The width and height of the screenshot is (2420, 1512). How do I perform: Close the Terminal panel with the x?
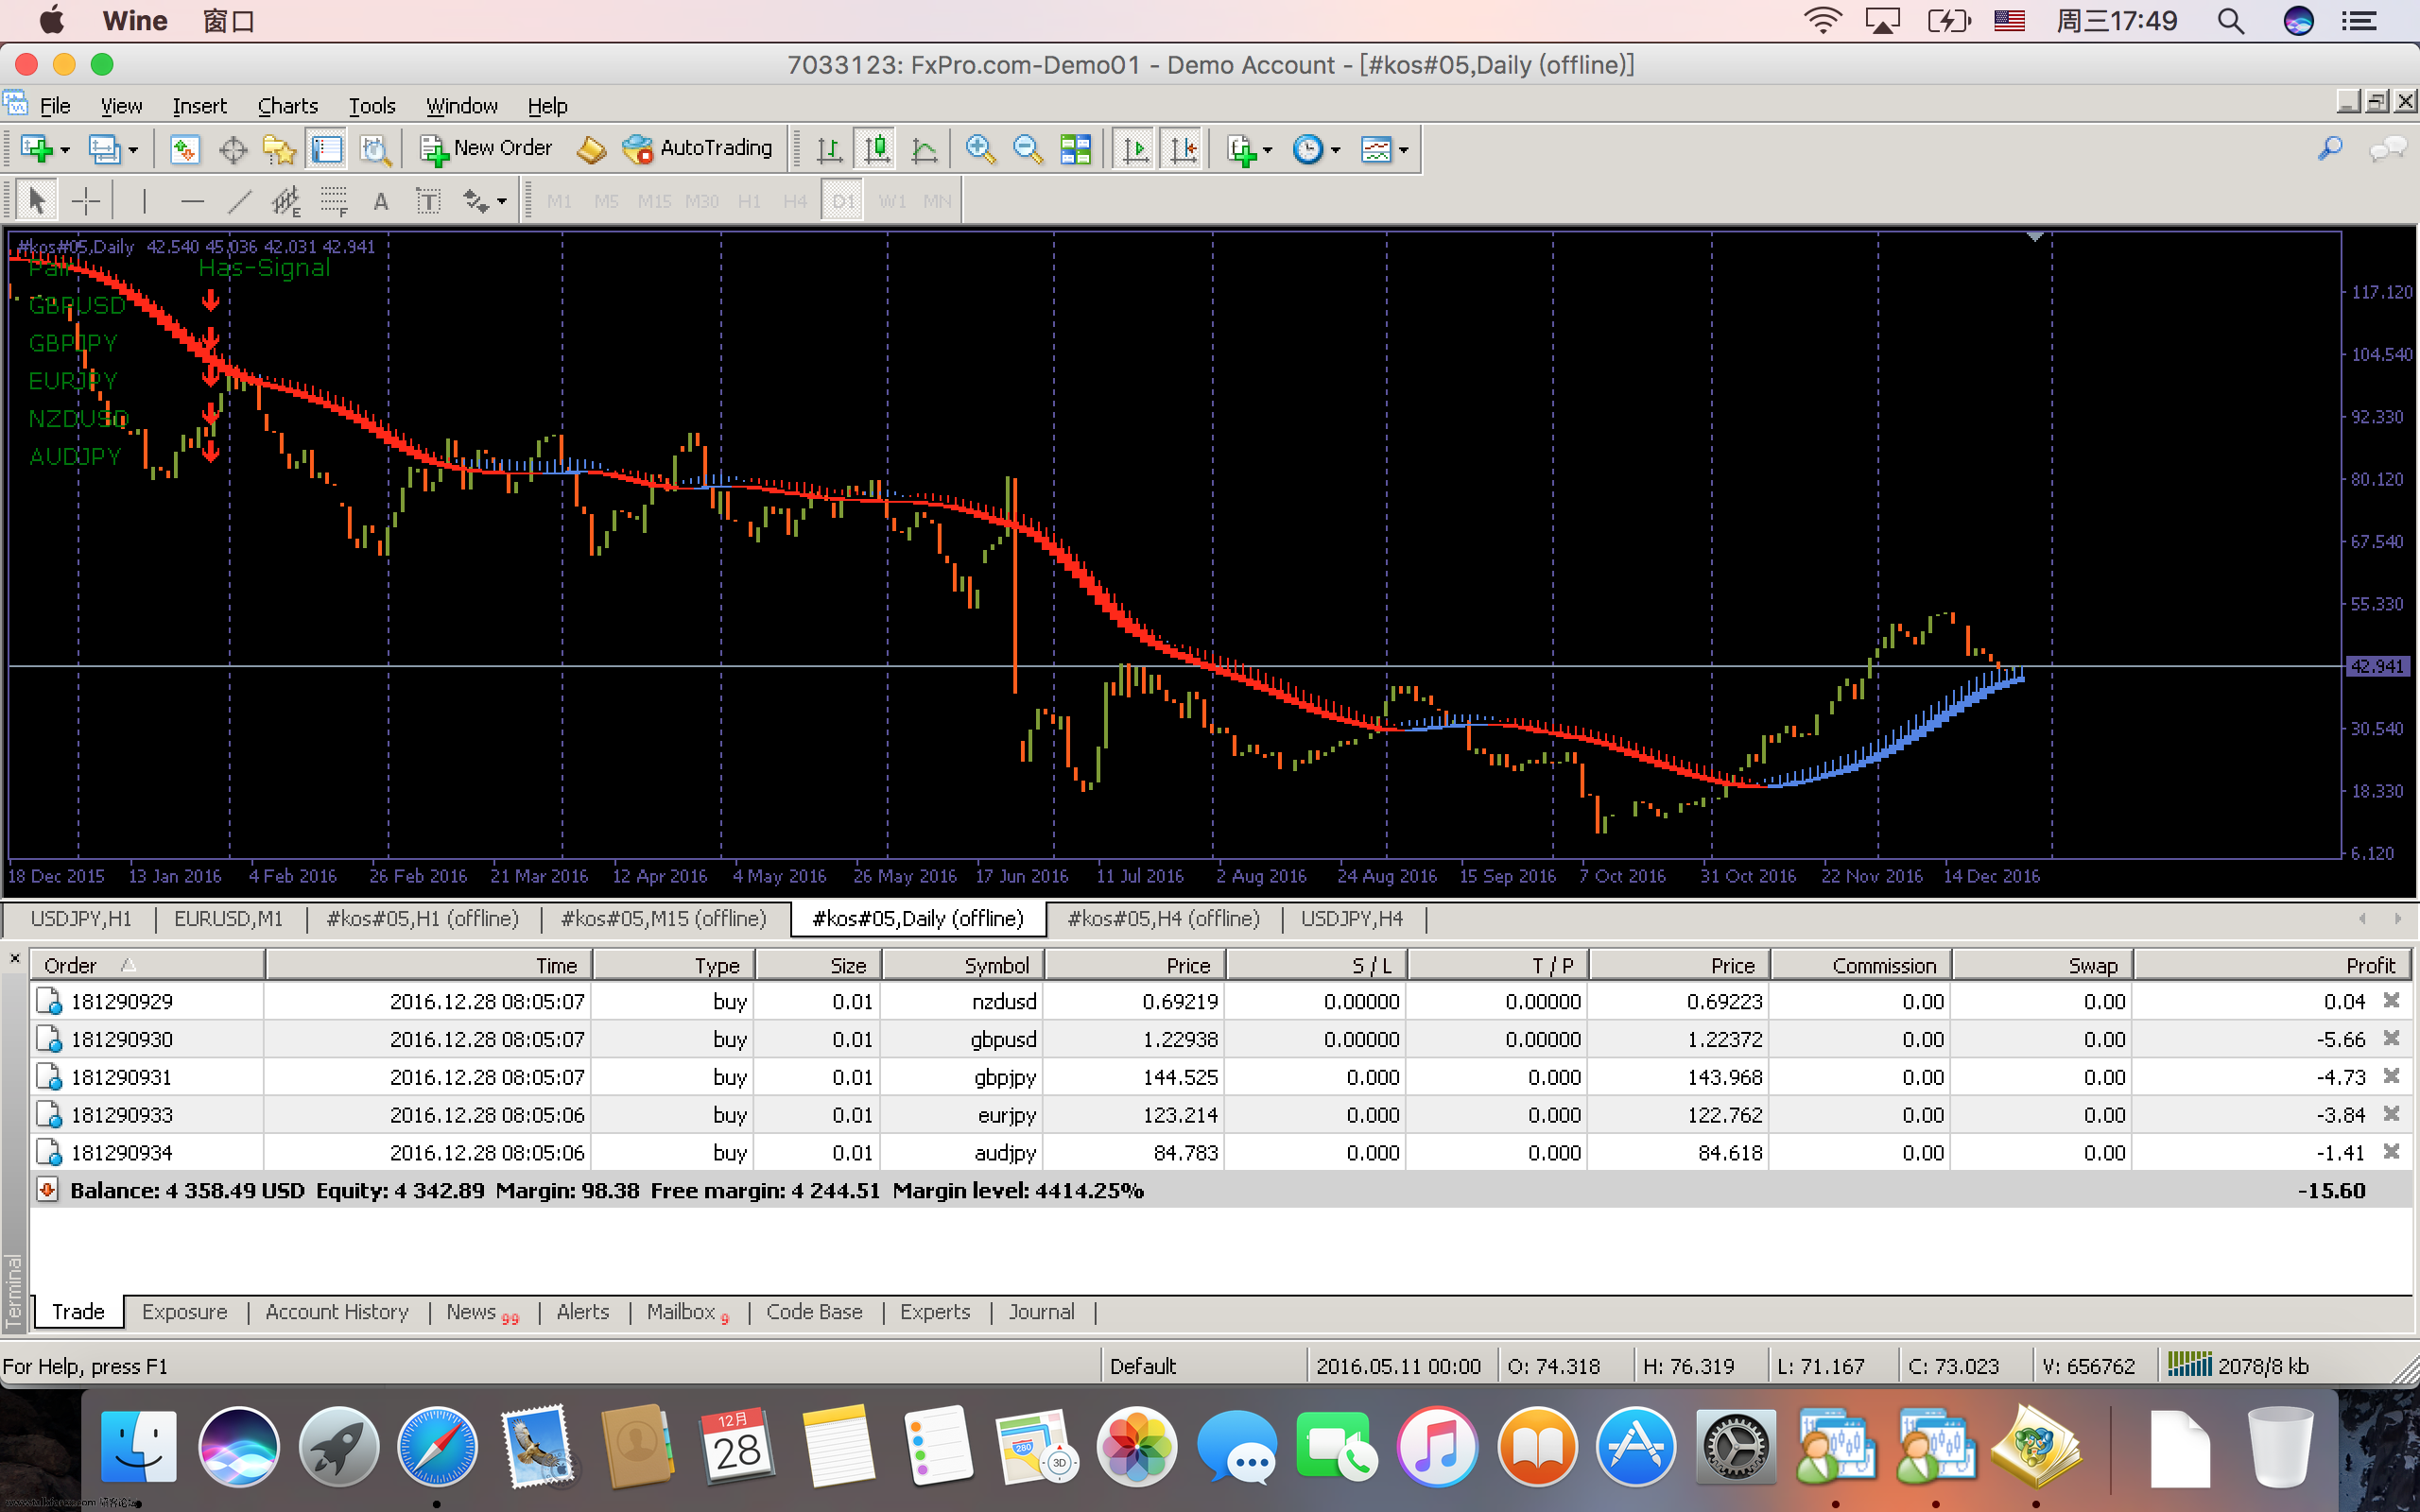tap(14, 958)
